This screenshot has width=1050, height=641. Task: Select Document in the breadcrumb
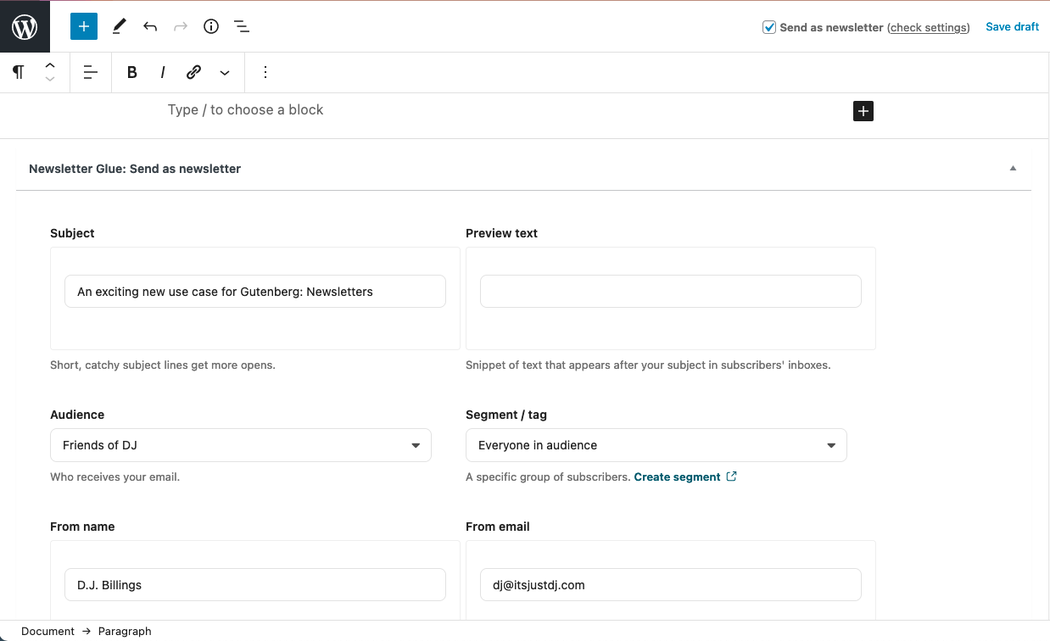coord(48,631)
